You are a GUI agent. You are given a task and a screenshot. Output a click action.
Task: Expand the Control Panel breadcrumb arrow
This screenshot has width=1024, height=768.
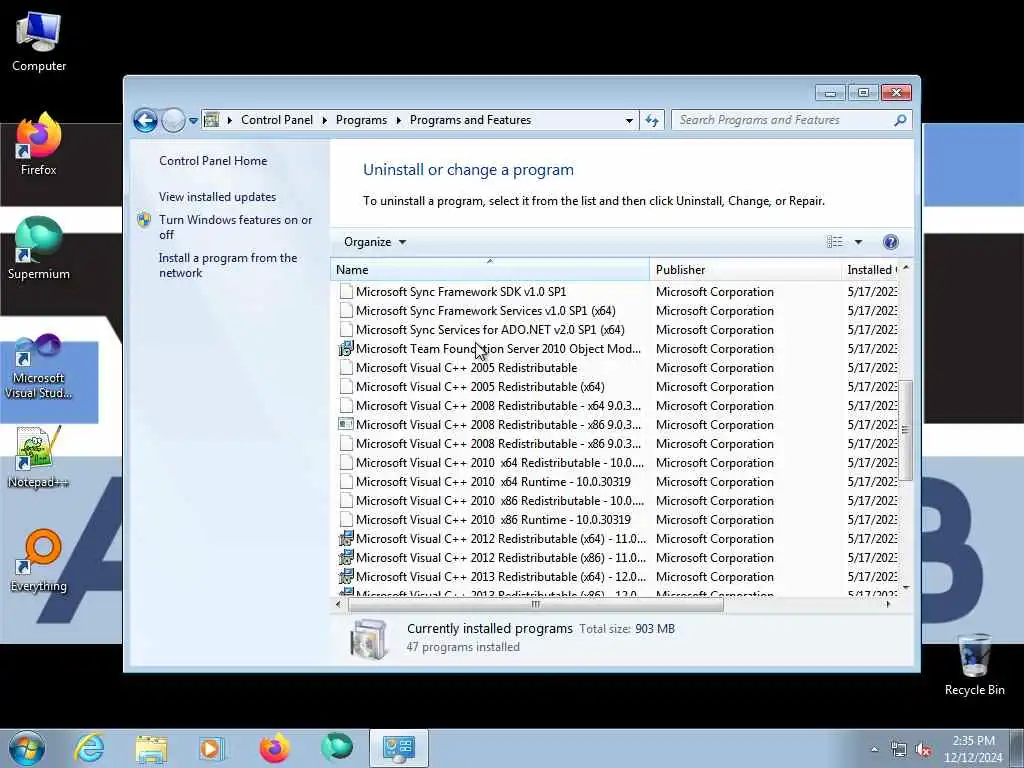tap(325, 120)
